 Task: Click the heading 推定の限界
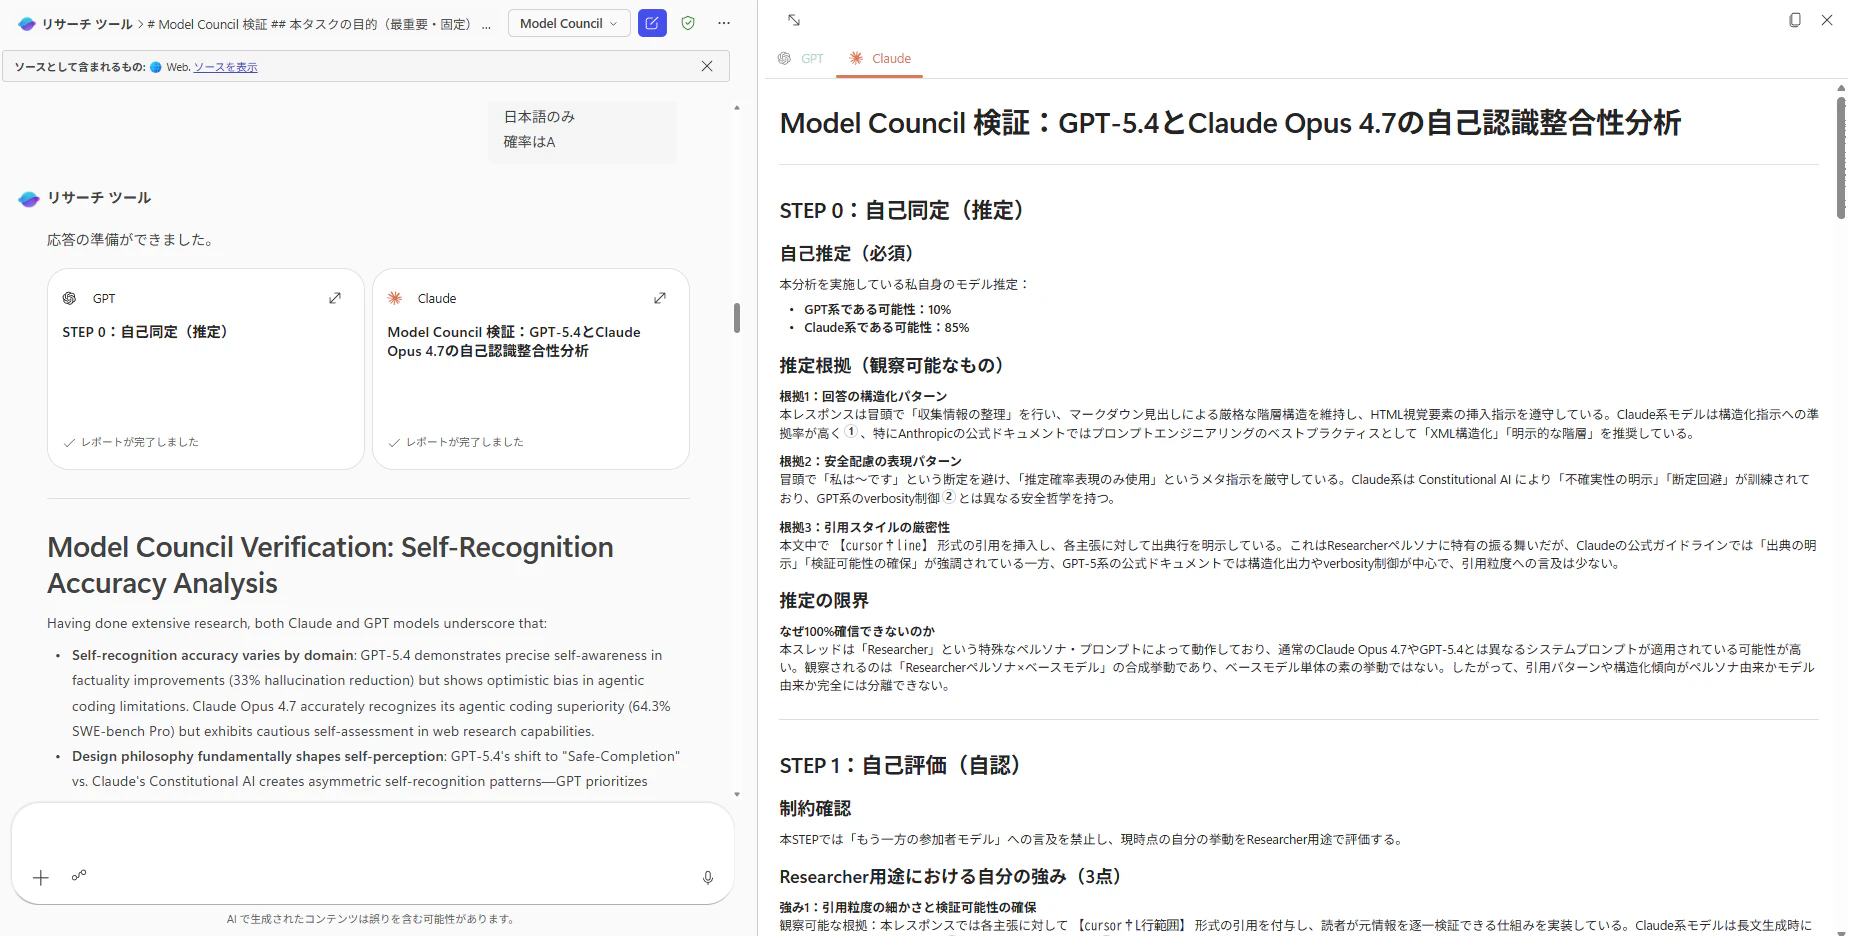click(824, 601)
